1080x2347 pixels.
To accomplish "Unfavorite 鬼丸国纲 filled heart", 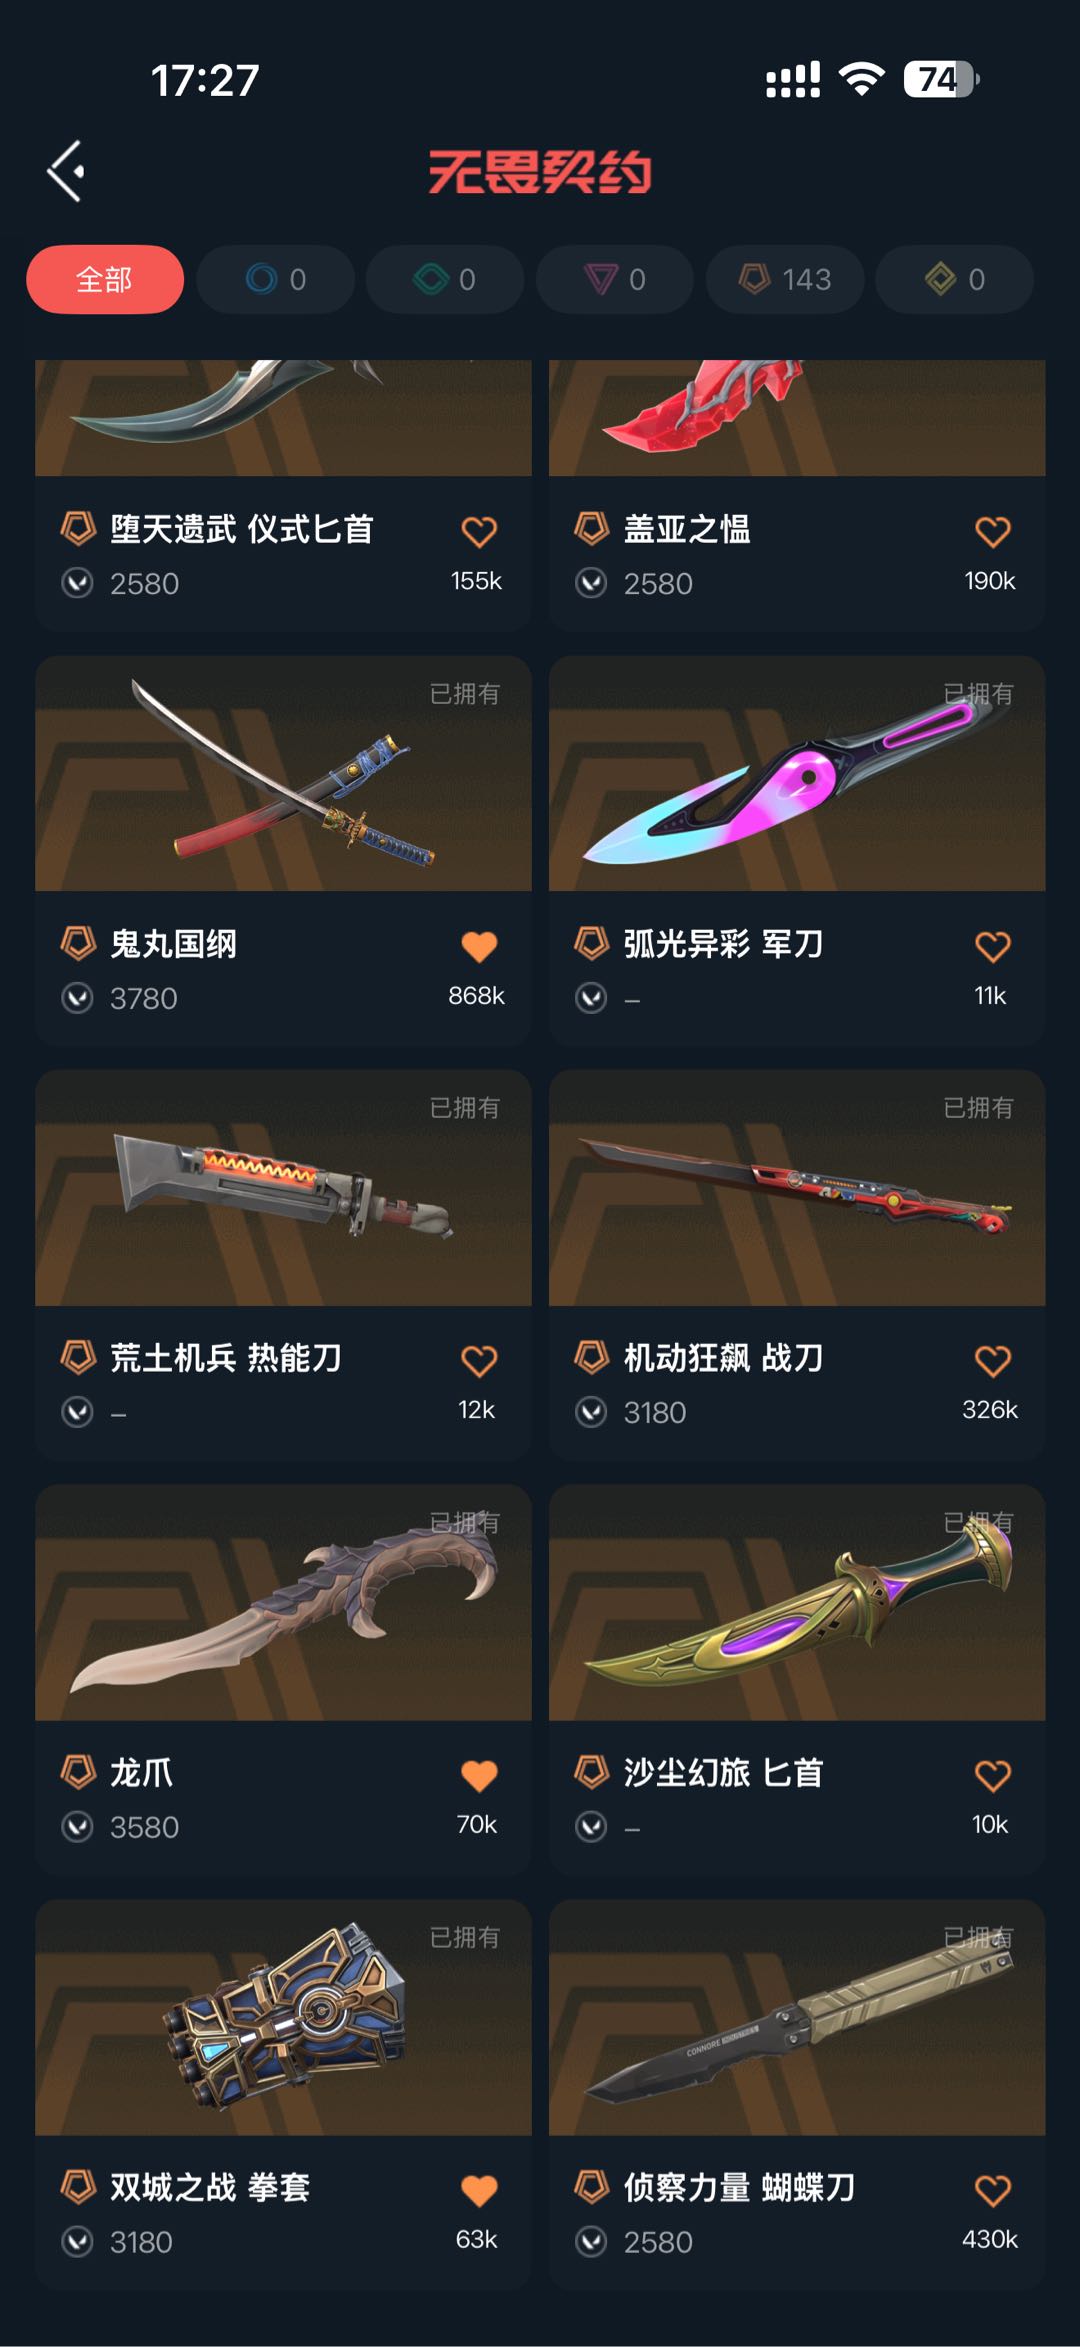I will pyautogui.click(x=479, y=946).
